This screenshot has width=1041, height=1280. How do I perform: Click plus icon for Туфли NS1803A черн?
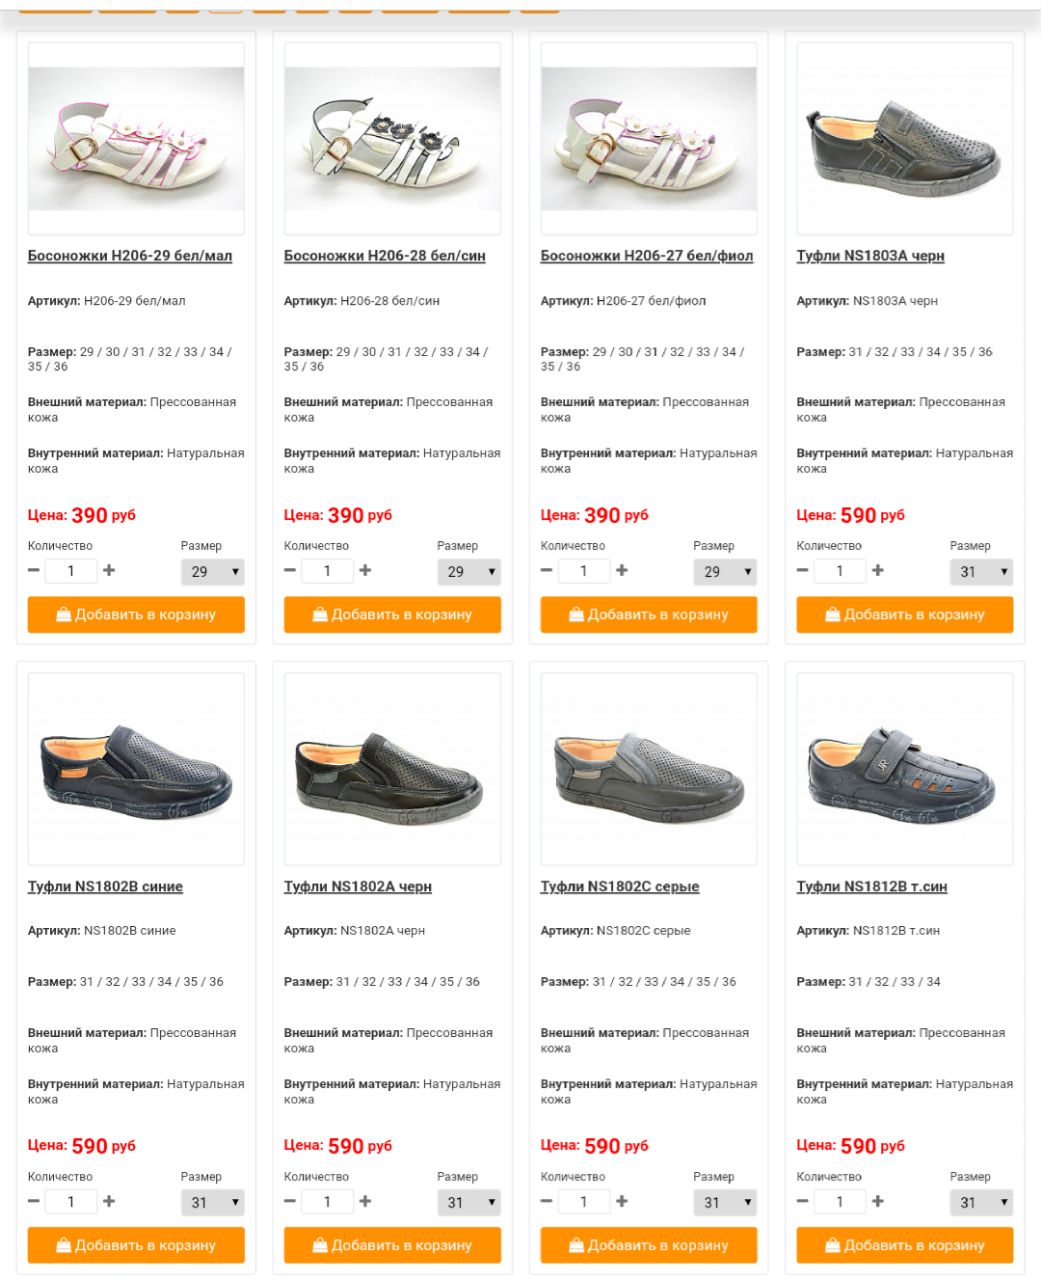[877, 570]
